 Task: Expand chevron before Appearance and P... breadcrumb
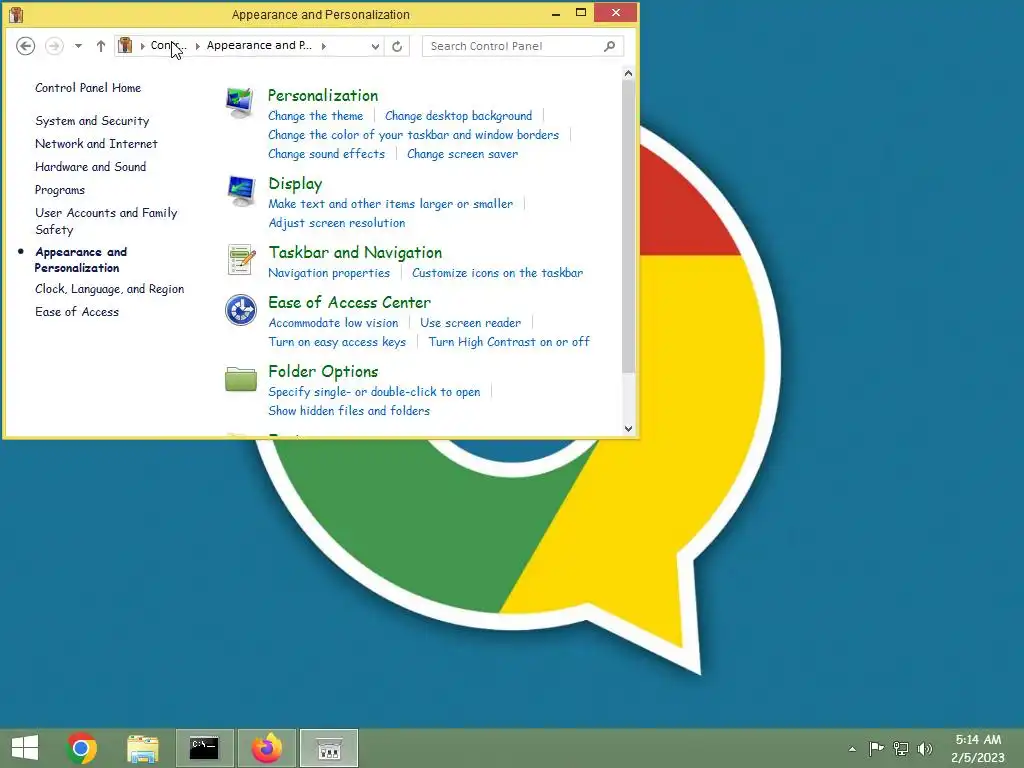[197, 46]
